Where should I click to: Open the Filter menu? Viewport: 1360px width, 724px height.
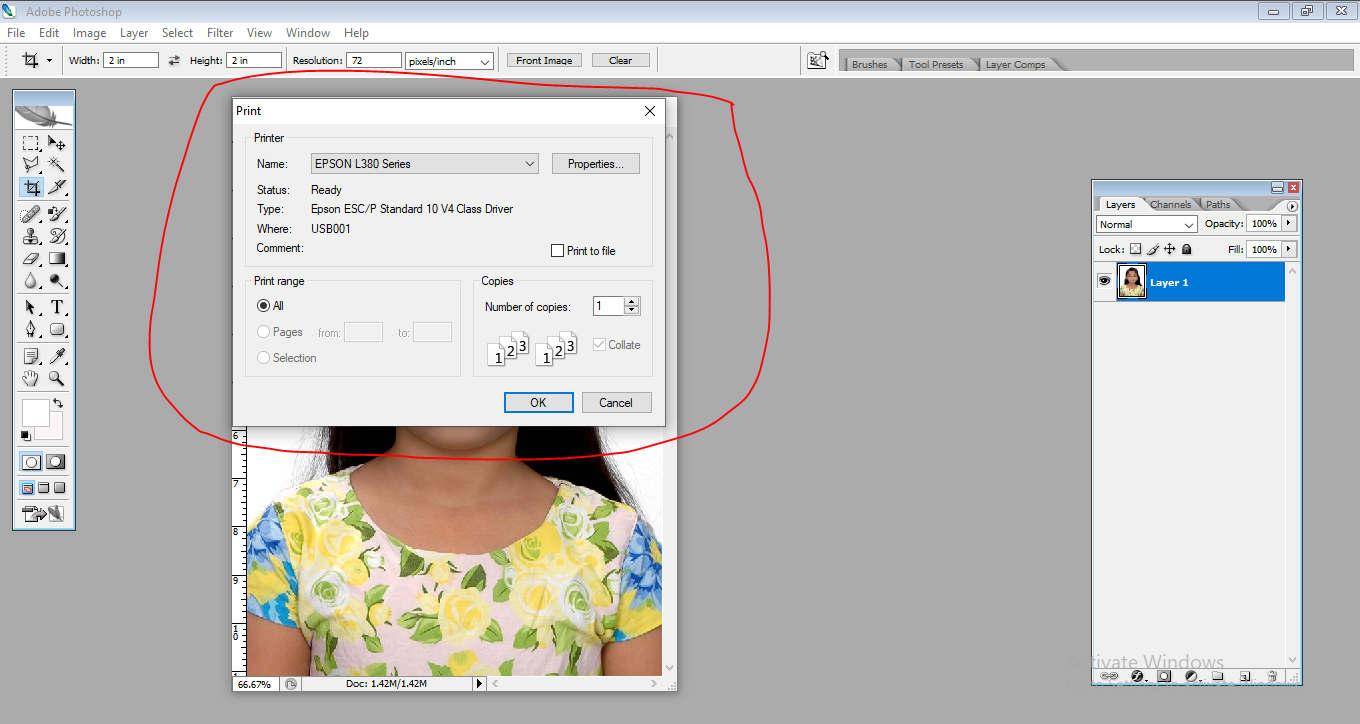219,32
